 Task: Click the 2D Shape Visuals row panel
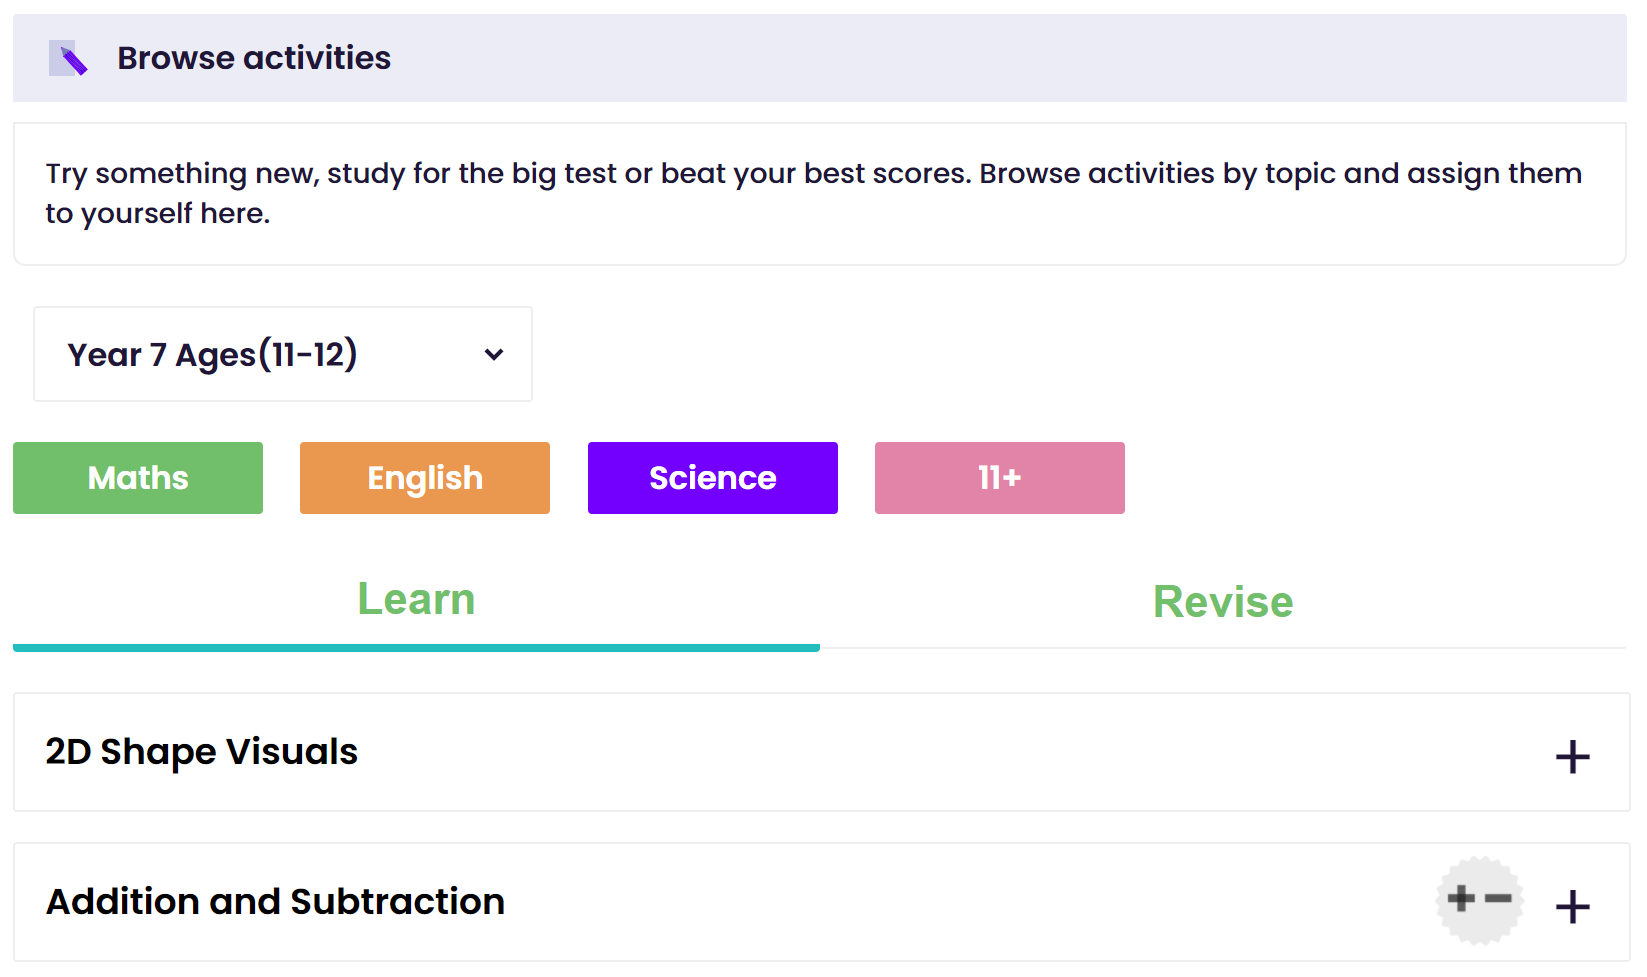[822, 752]
